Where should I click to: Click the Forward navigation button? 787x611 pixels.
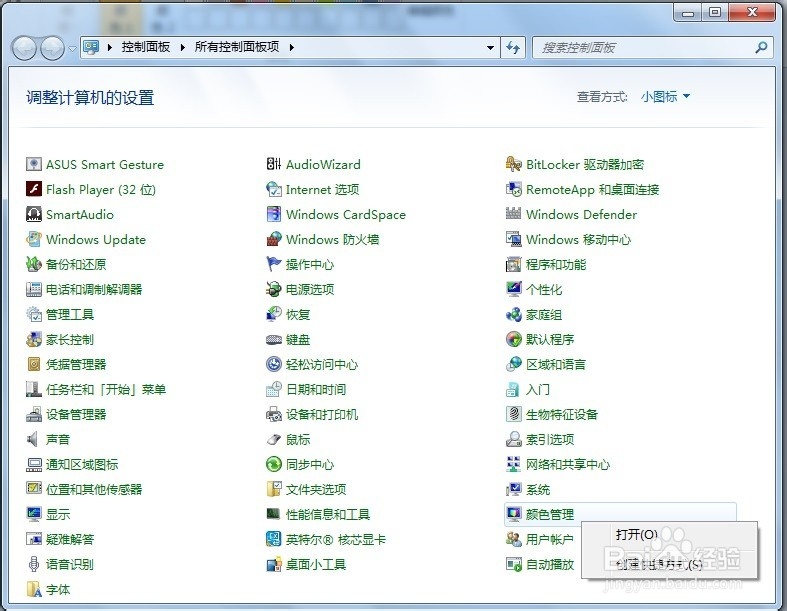click(x=52, y=49)
